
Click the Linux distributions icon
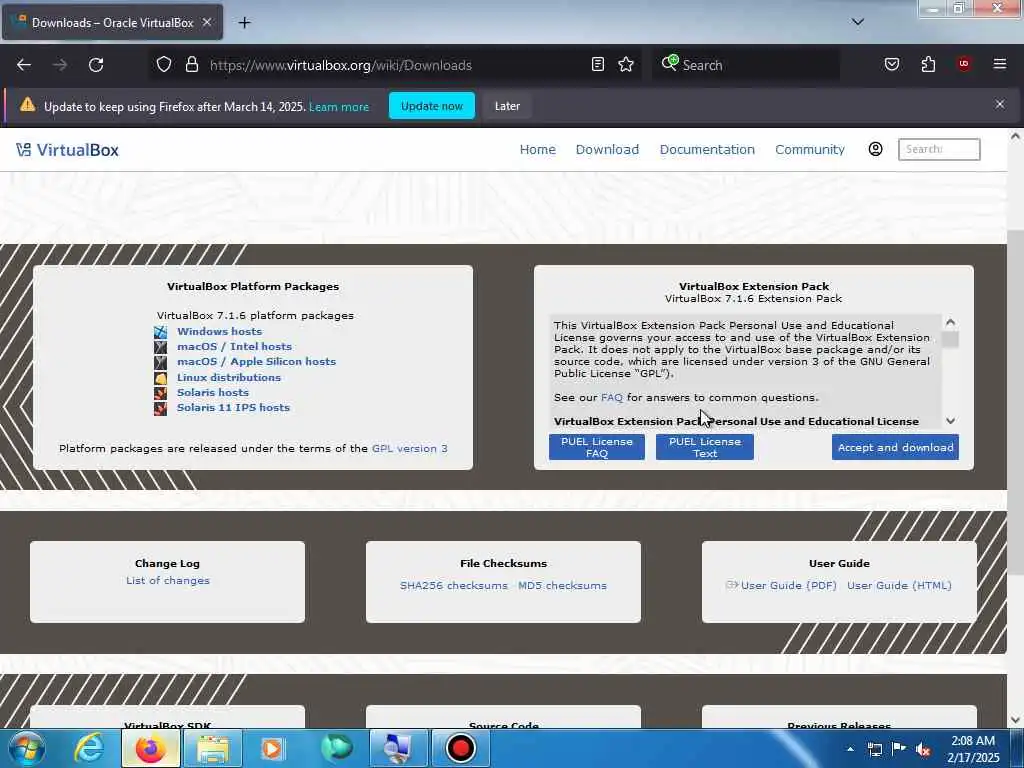click(160, 377)
